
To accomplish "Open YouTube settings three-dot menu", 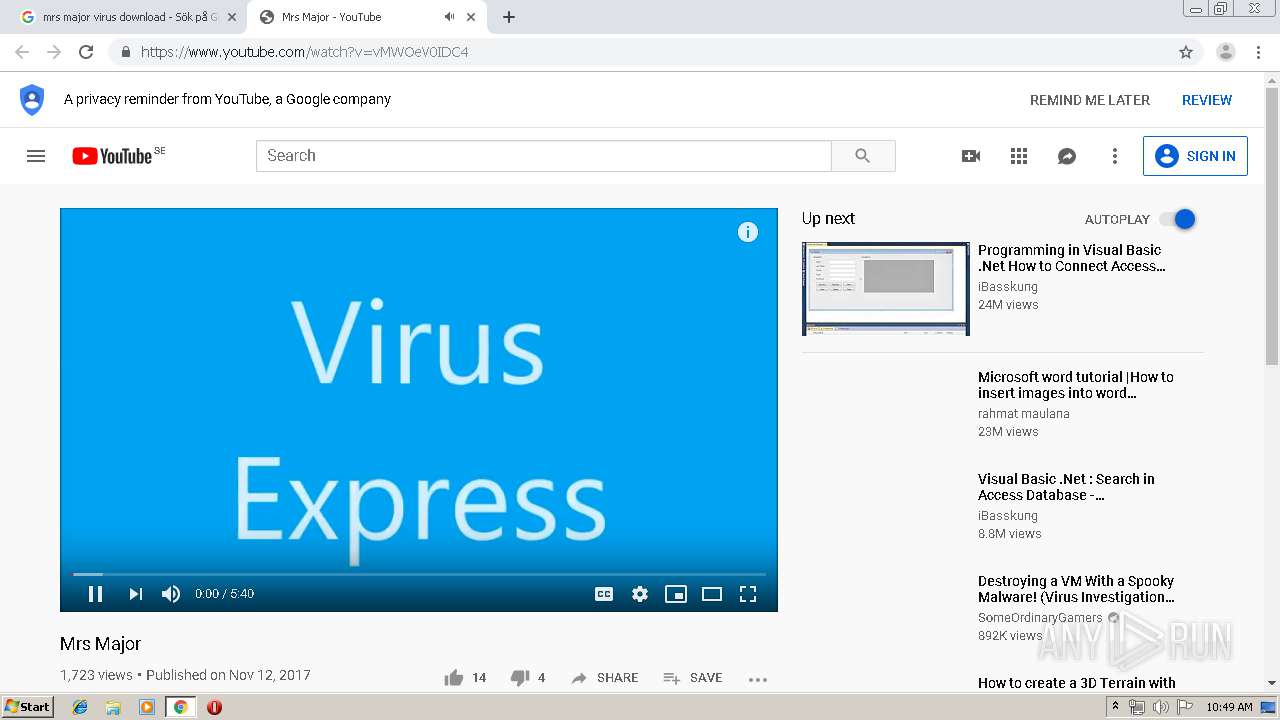I will coord(1115,156).
